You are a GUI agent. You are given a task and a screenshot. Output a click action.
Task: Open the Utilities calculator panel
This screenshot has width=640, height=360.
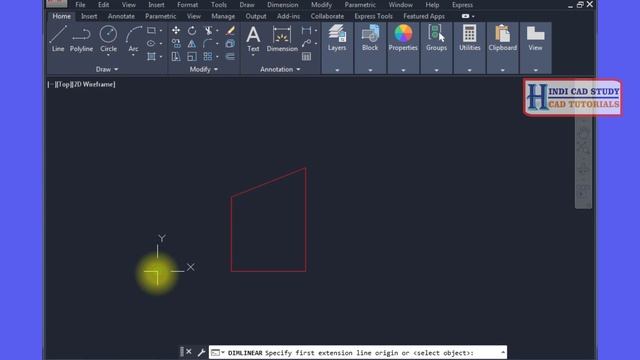(x=469, y=38)
